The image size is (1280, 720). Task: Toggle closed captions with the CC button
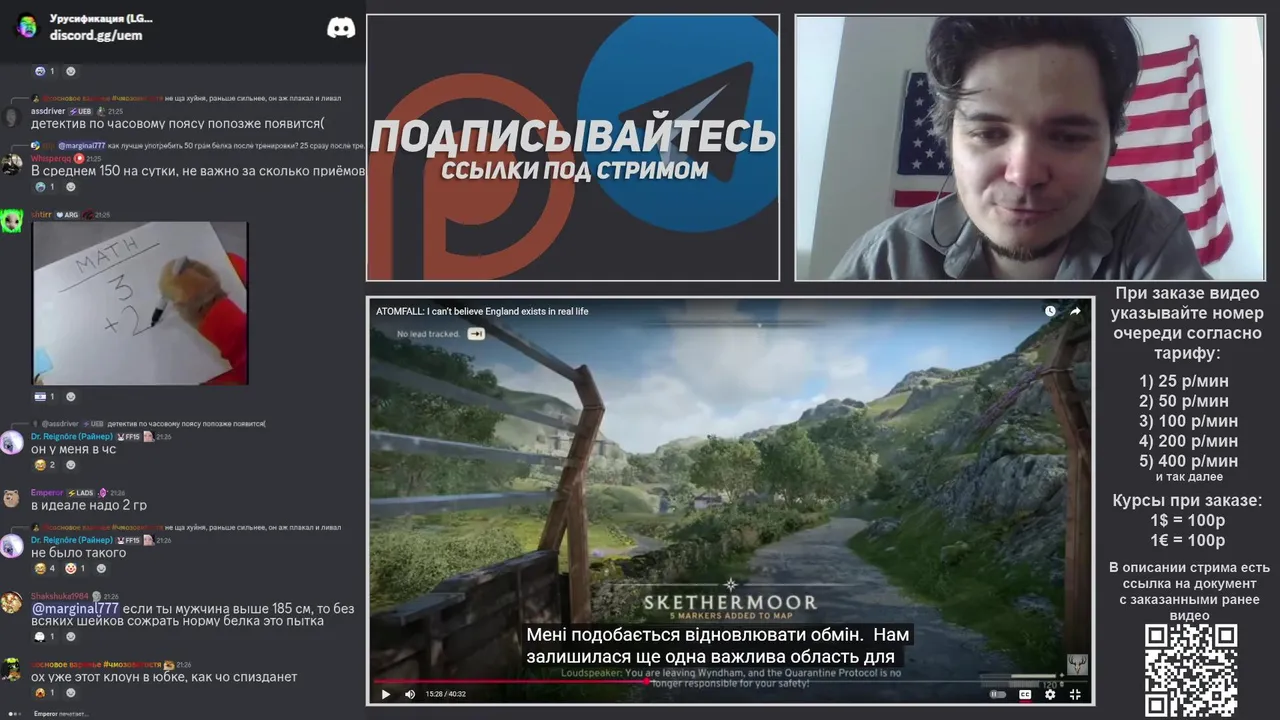point(1025,694)
